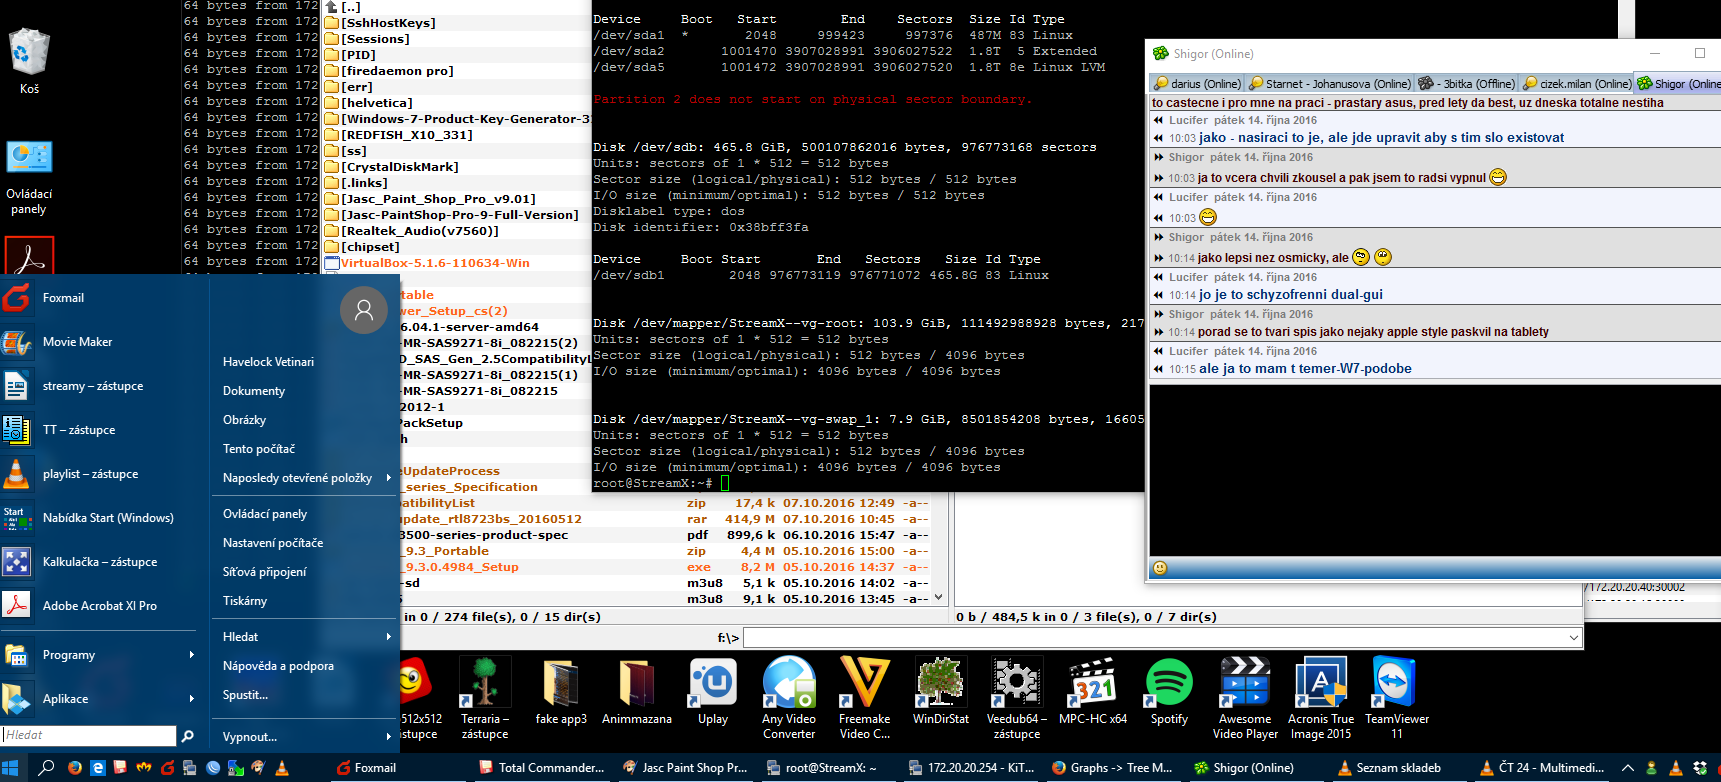Open the Koš recycle bin on desktop
The width and height of the screenshot is (1721, 782).
click(29, 61)
